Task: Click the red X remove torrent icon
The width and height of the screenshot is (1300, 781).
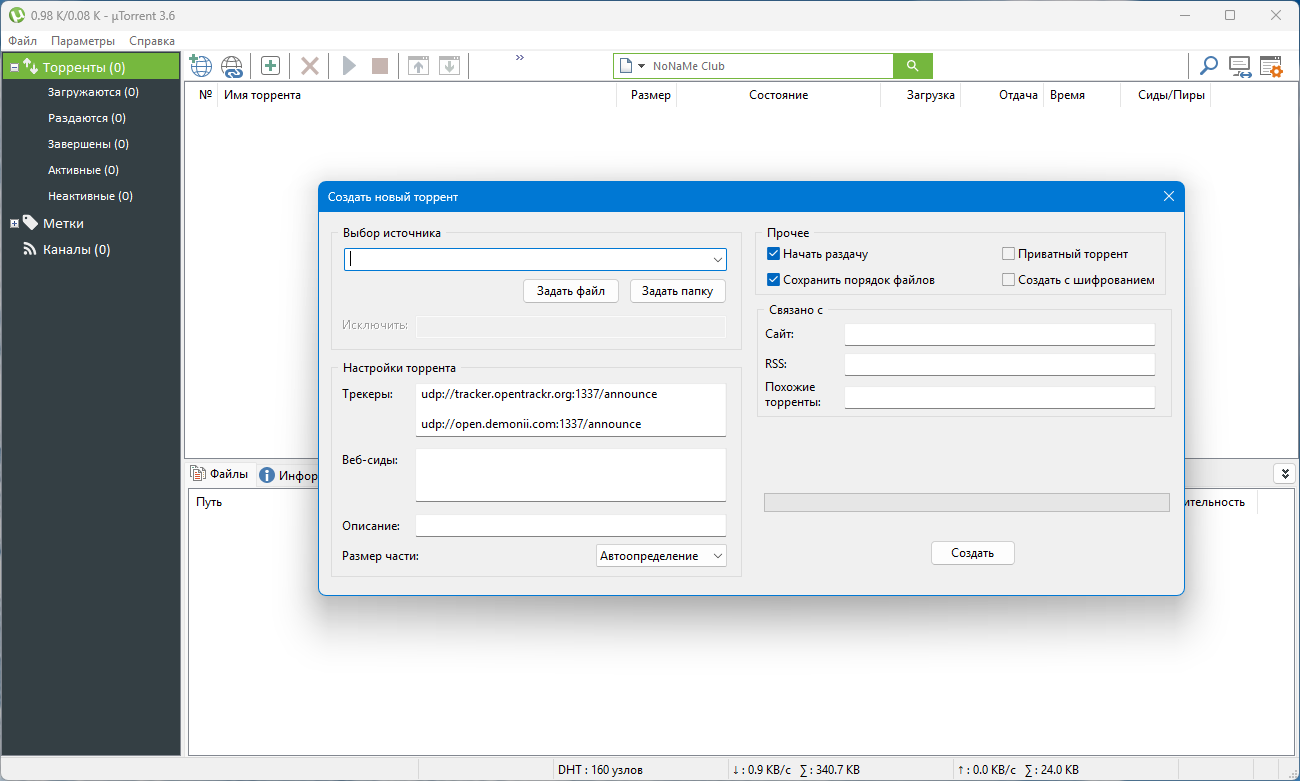Action: (x=310, y=66)
